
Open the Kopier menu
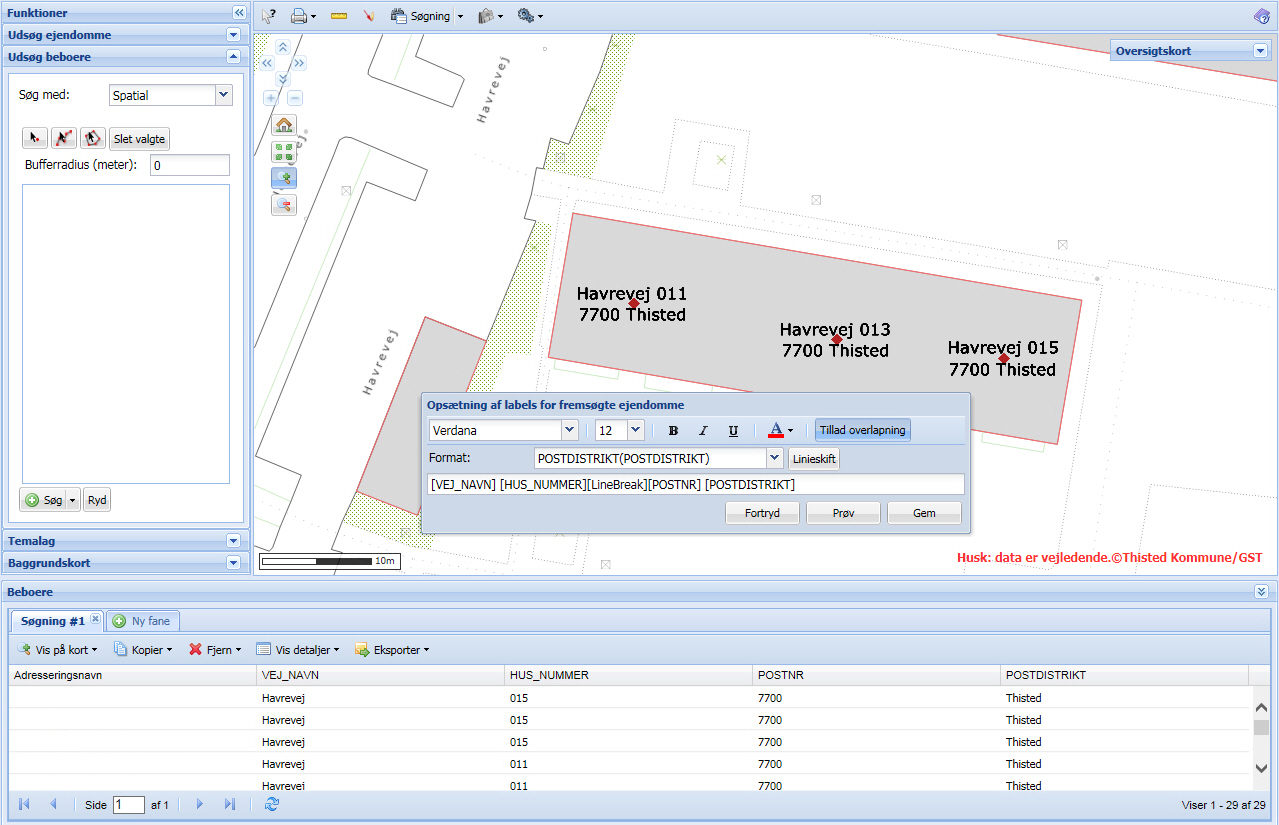coord(144,650)
